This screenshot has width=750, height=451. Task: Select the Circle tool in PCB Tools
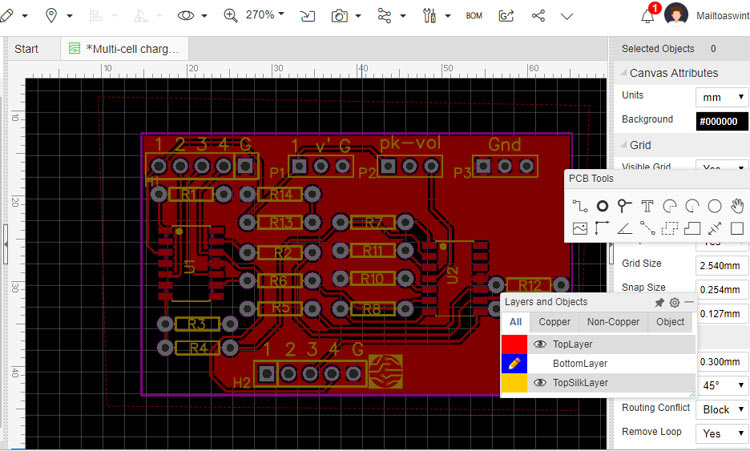715,206
